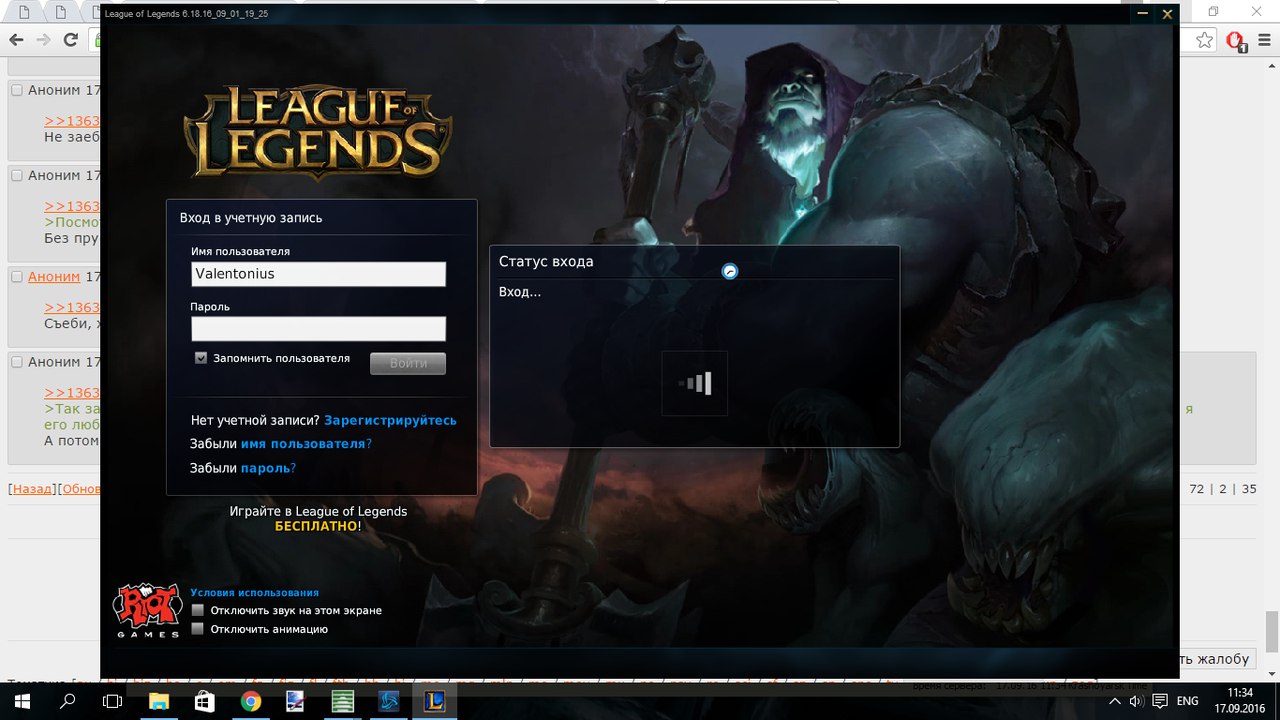Image resolution: width=1280 pixels, height=720 pixels.
Task: Open Task View on the taskbar
Action: pos(112,701)
